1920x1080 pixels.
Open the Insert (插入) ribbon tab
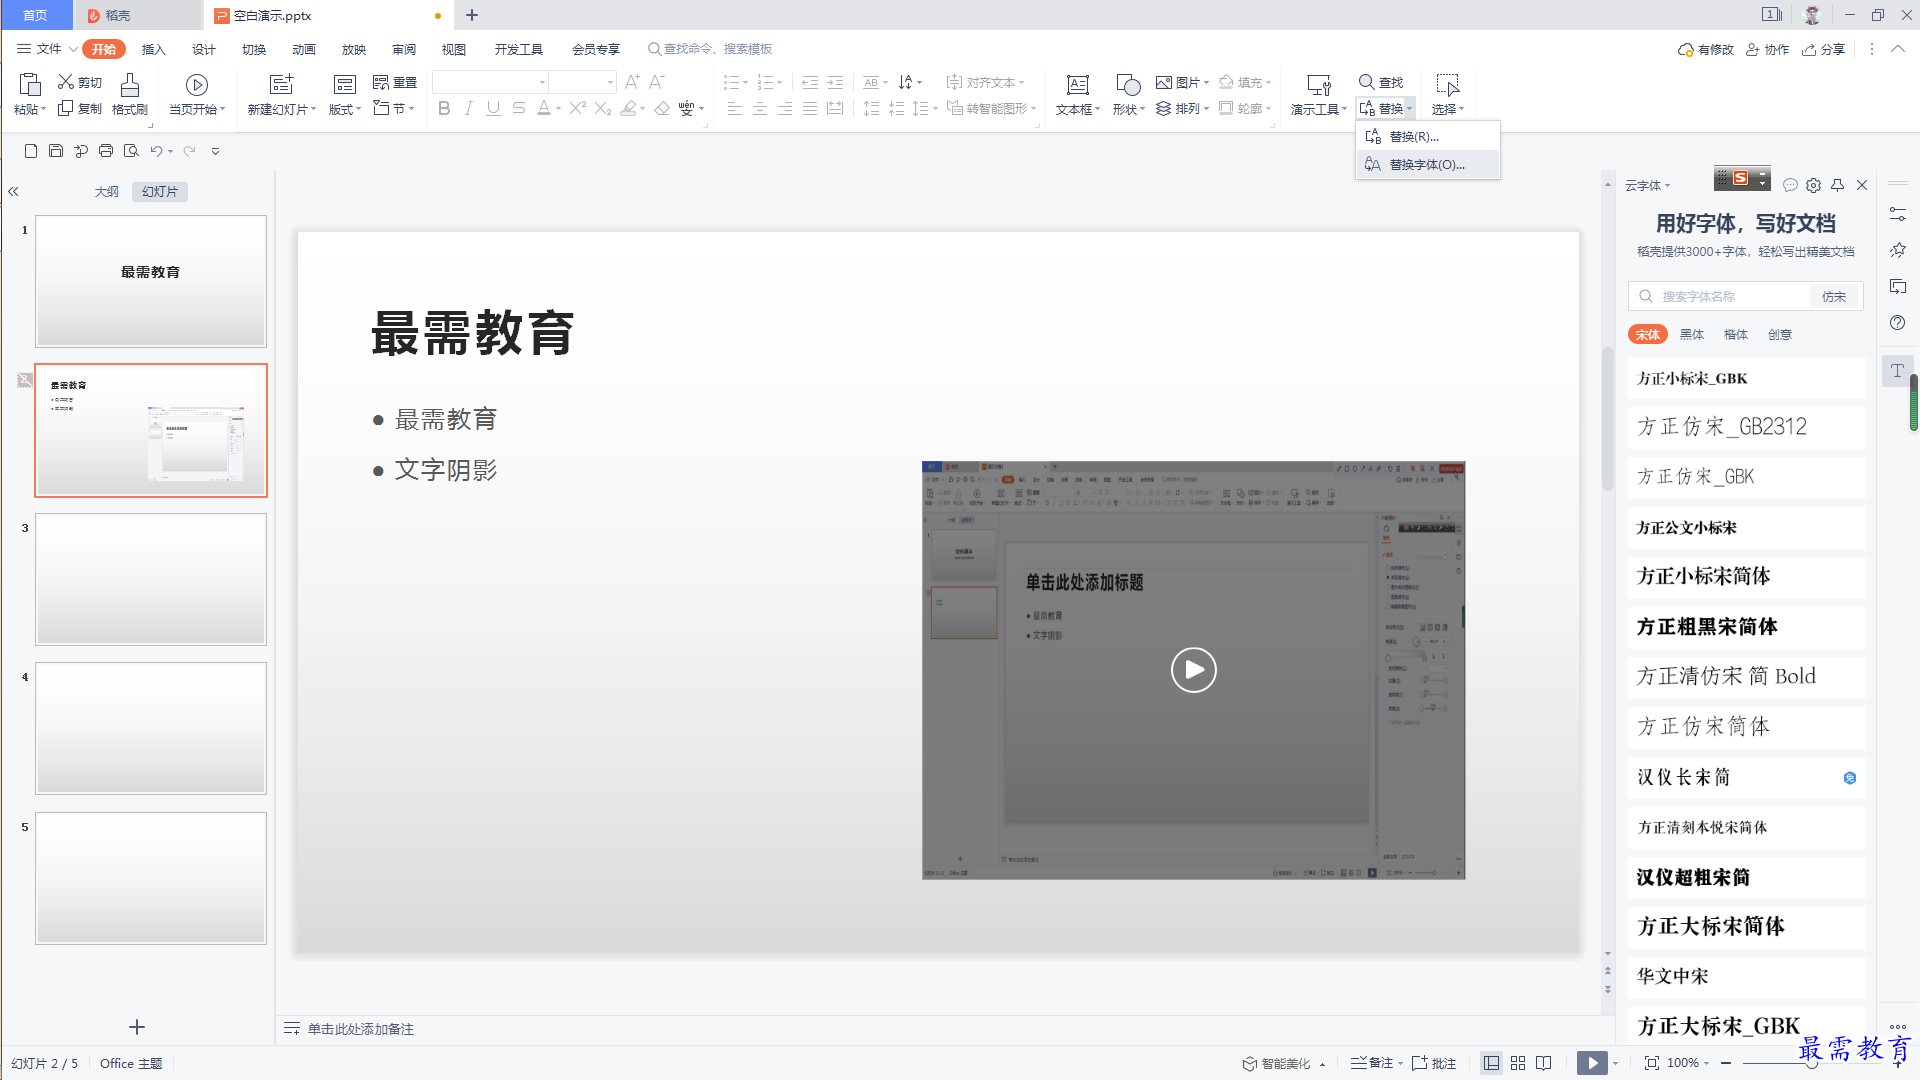pos(153,49)
